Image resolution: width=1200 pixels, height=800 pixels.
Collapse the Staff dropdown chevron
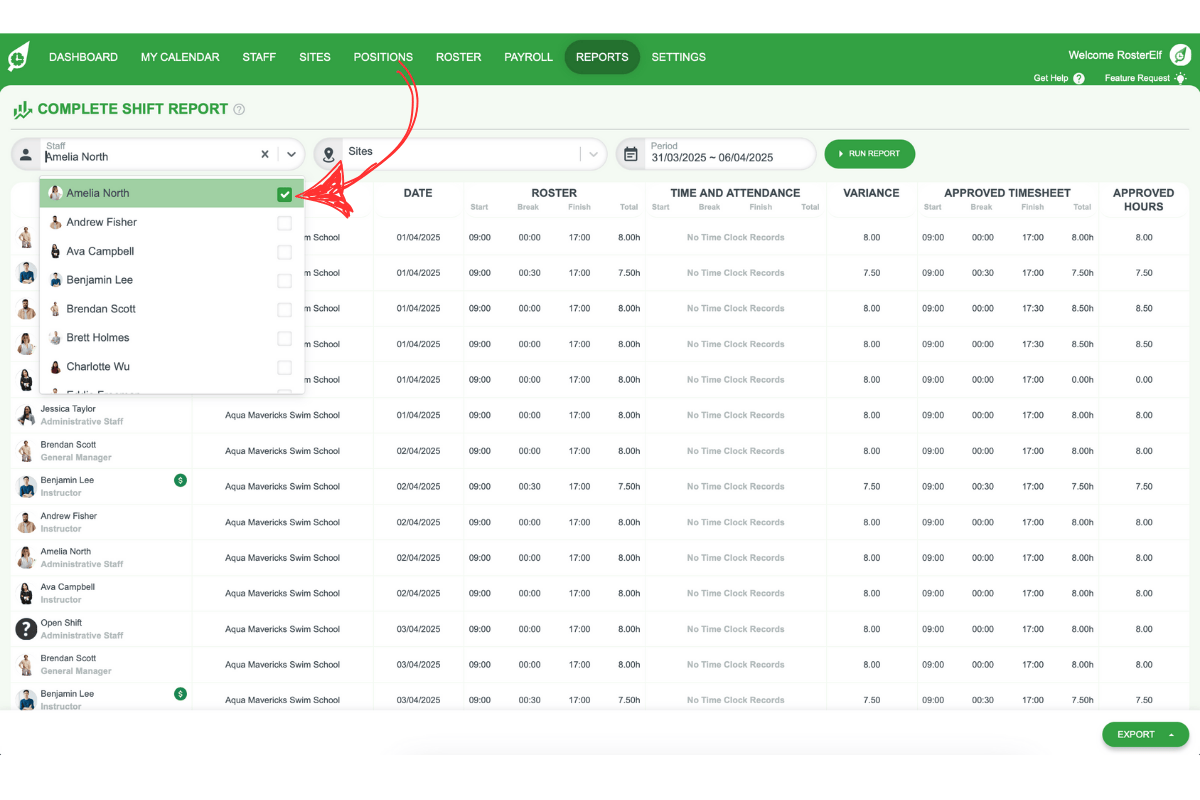coord(291,154)
